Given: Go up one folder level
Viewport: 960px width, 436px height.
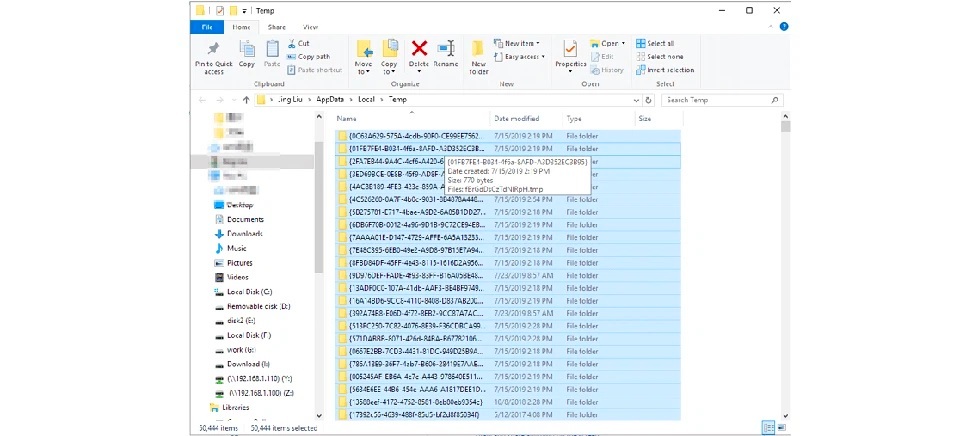Looking at the screenshot, I should click(246, 100).
